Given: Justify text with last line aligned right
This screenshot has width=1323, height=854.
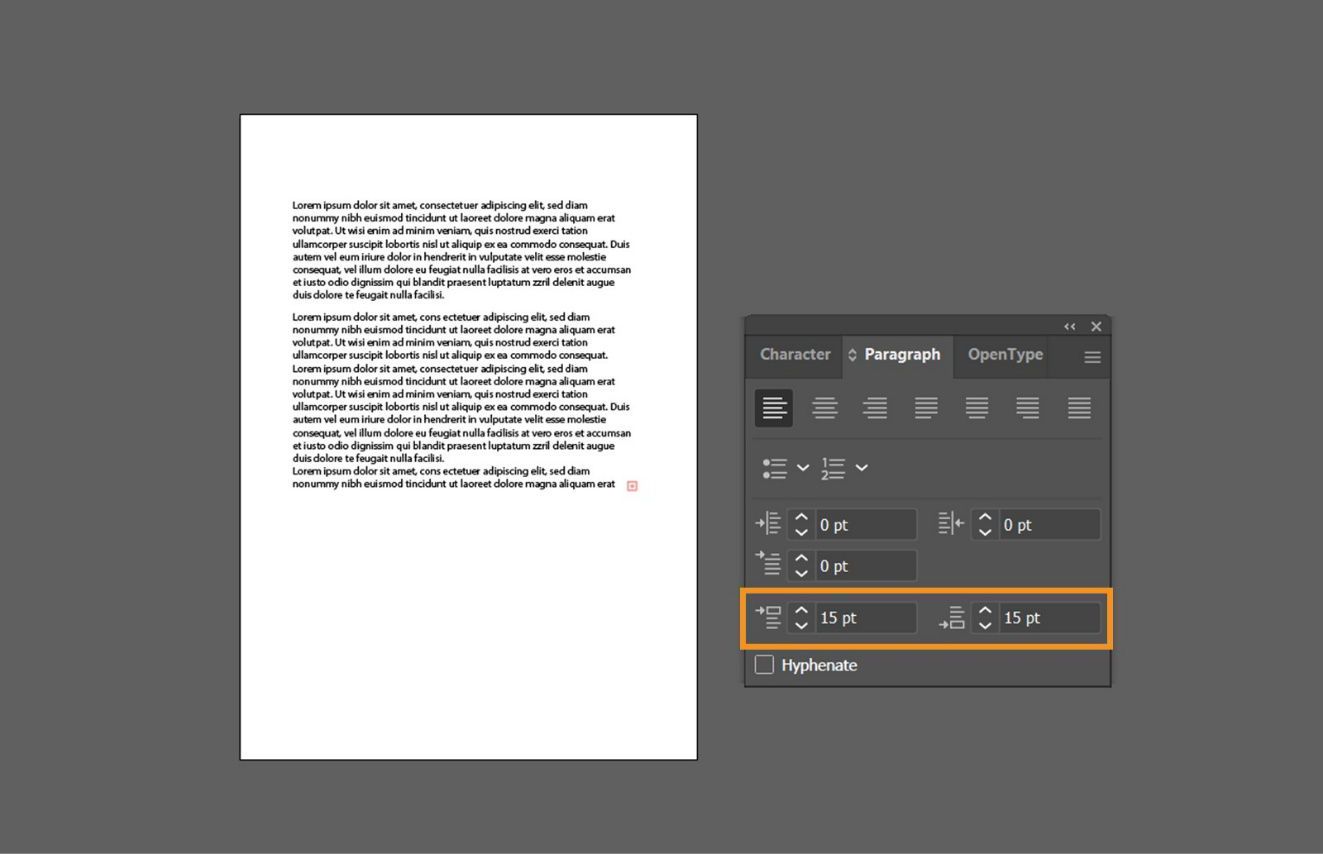Looking at the screenshot, I should (1028, 408).
